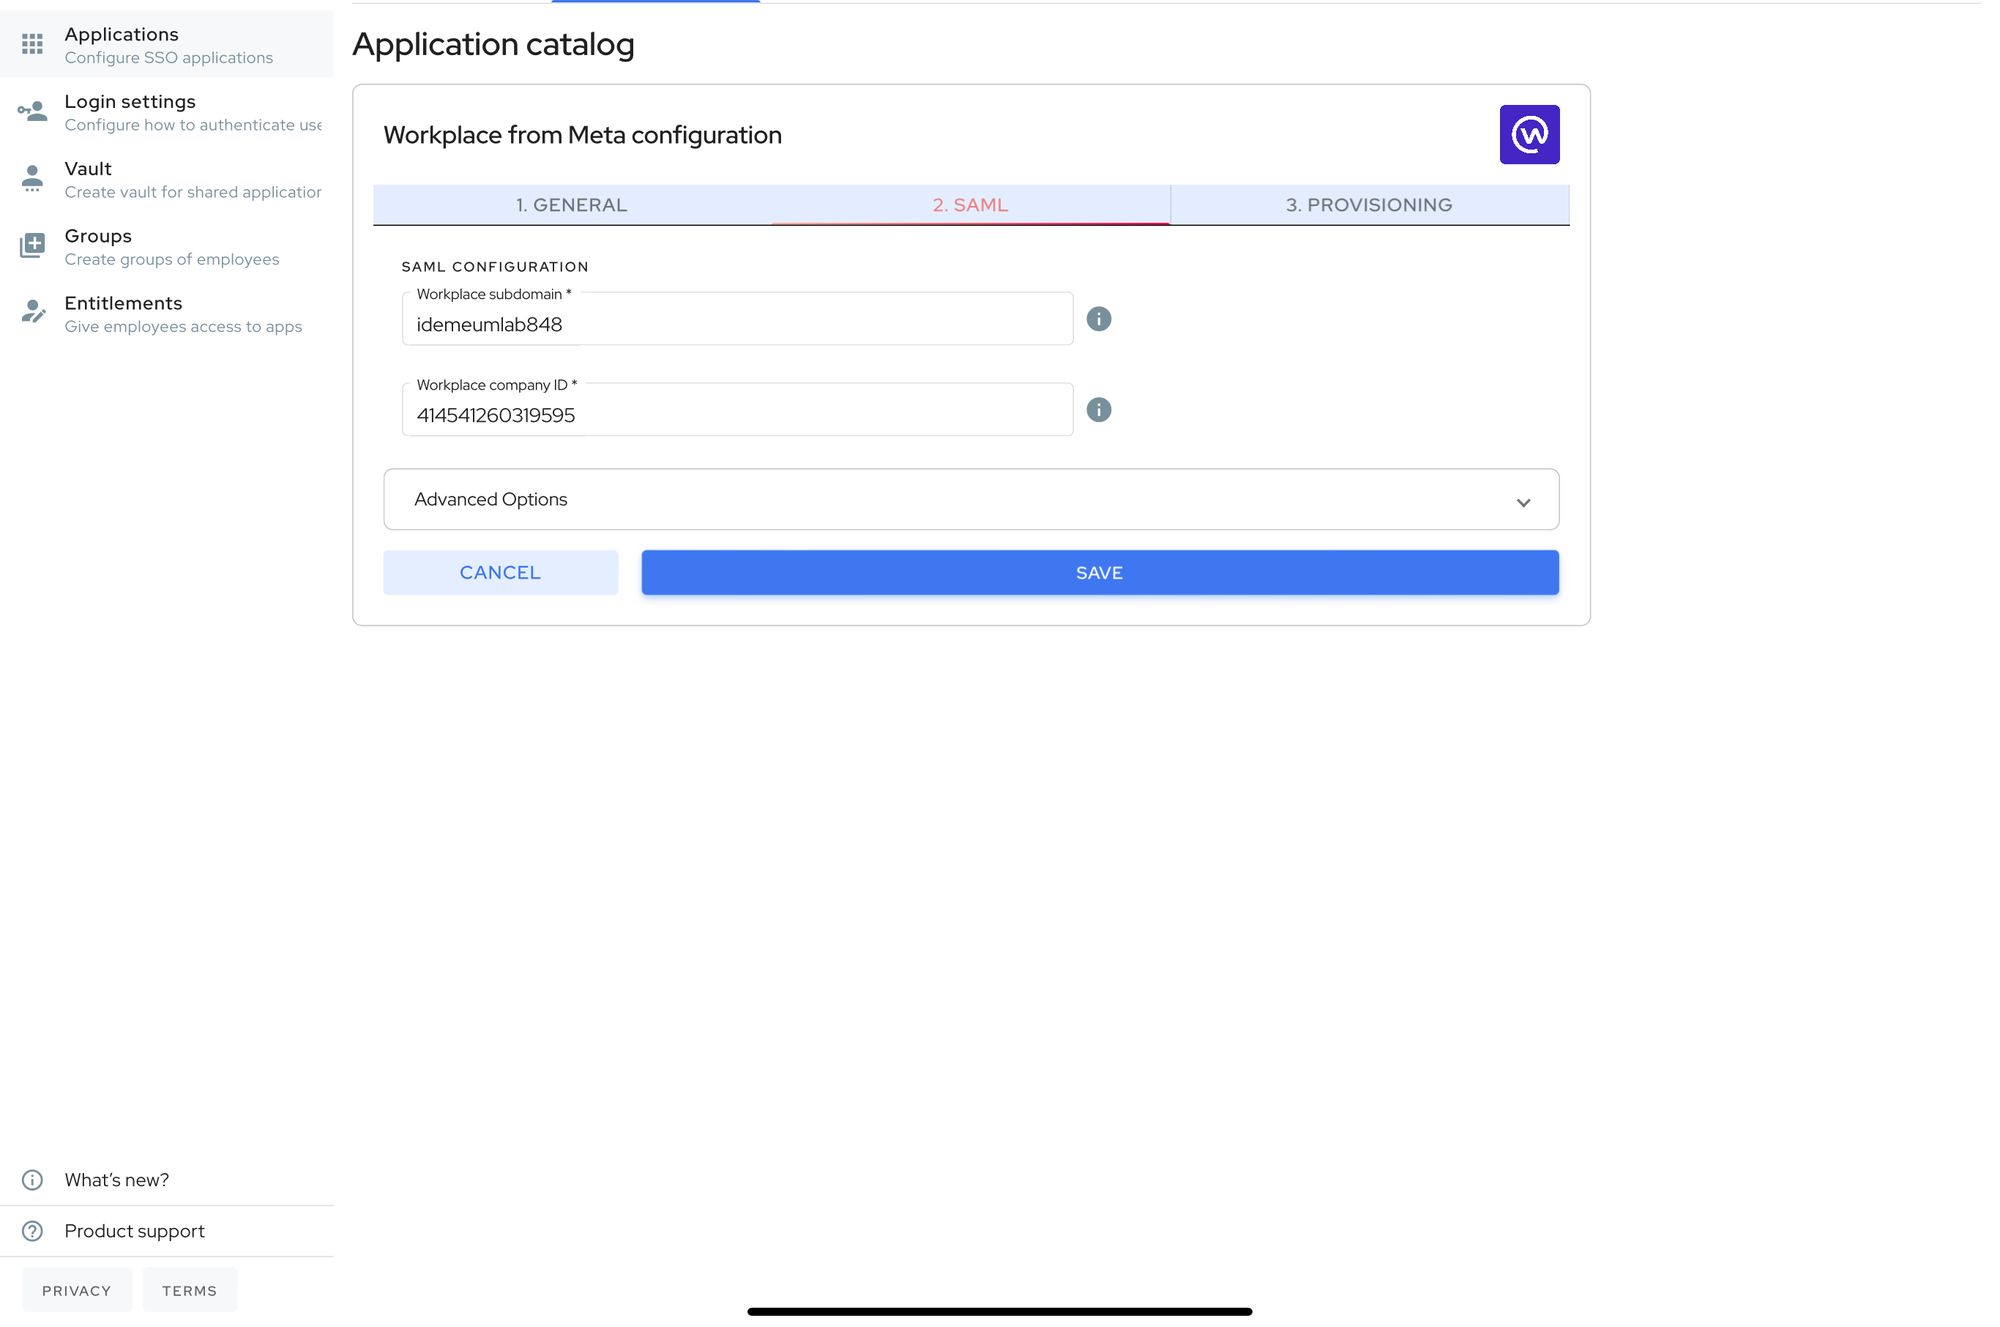
Task: Expand the Advanced Options chevron
Action: 1523,502
